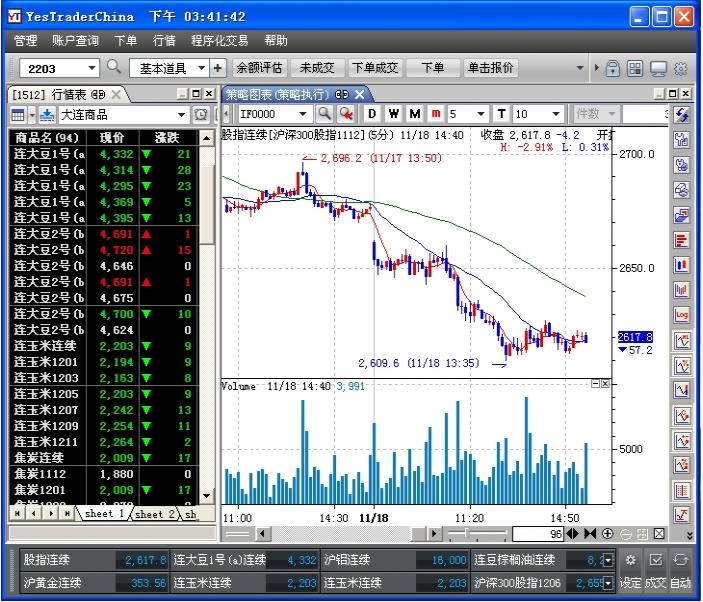This screenshot has height=602, width=703.
Task: Open the 程序化交易 menu
Action: (x=219, y=41)
